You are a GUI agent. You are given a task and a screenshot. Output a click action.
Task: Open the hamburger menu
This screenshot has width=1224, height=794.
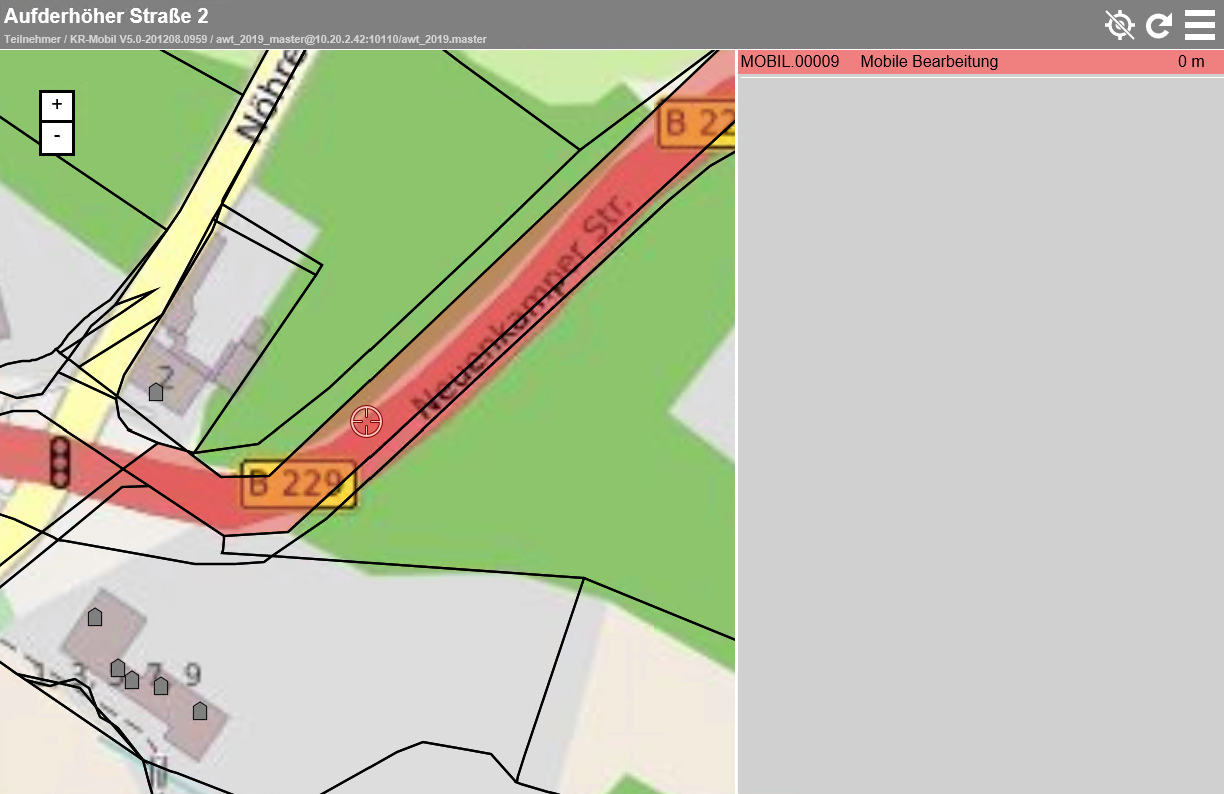pyautogui.click(x=1199, y=24)
